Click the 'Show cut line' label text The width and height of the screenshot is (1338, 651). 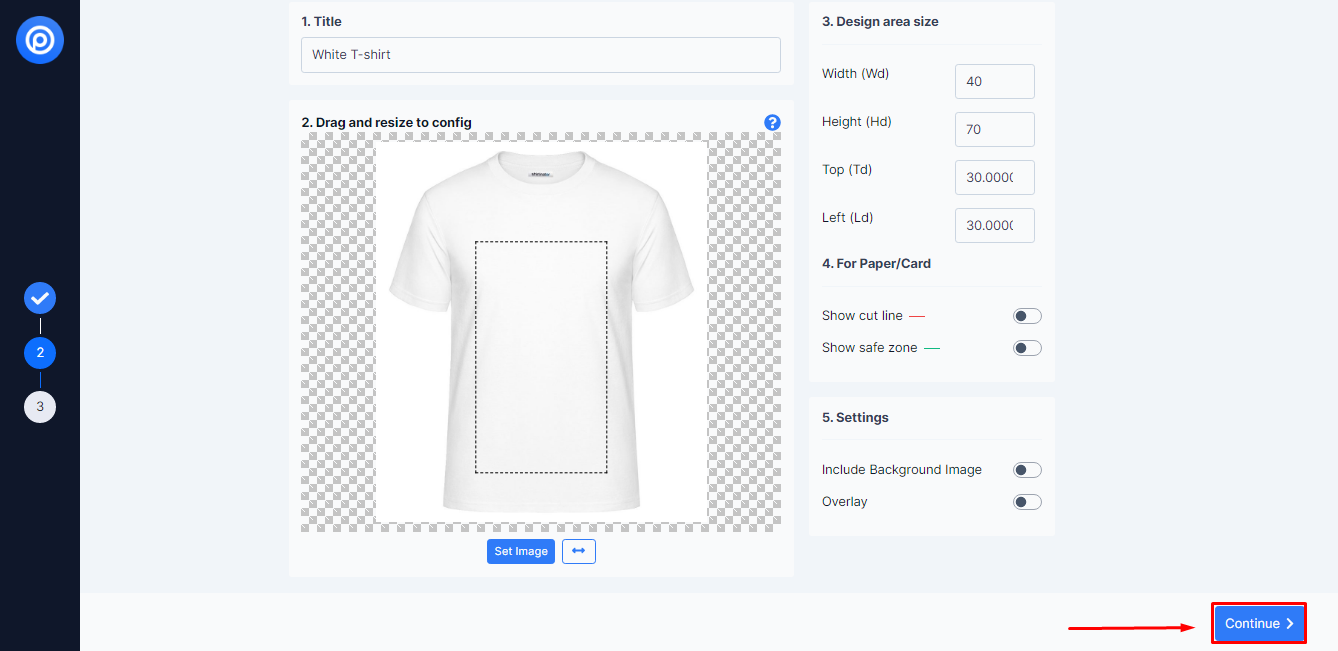862,316
